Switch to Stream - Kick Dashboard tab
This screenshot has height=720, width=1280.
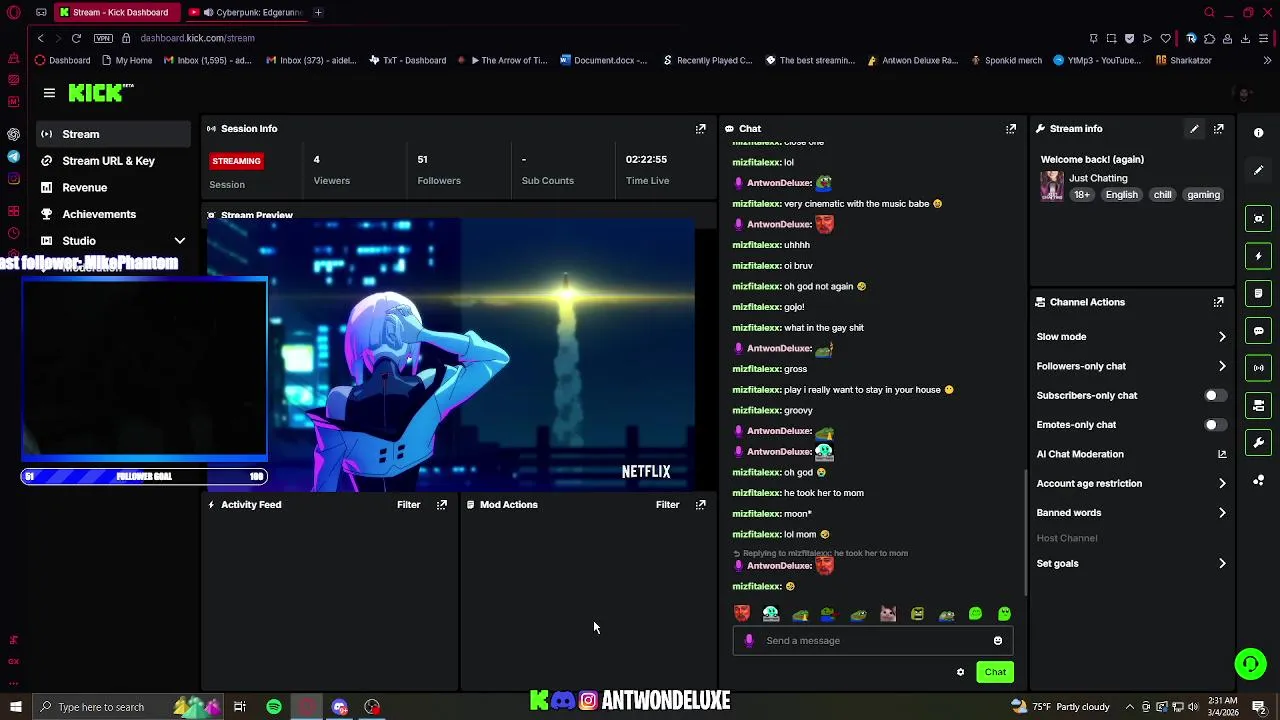[118, 13]
